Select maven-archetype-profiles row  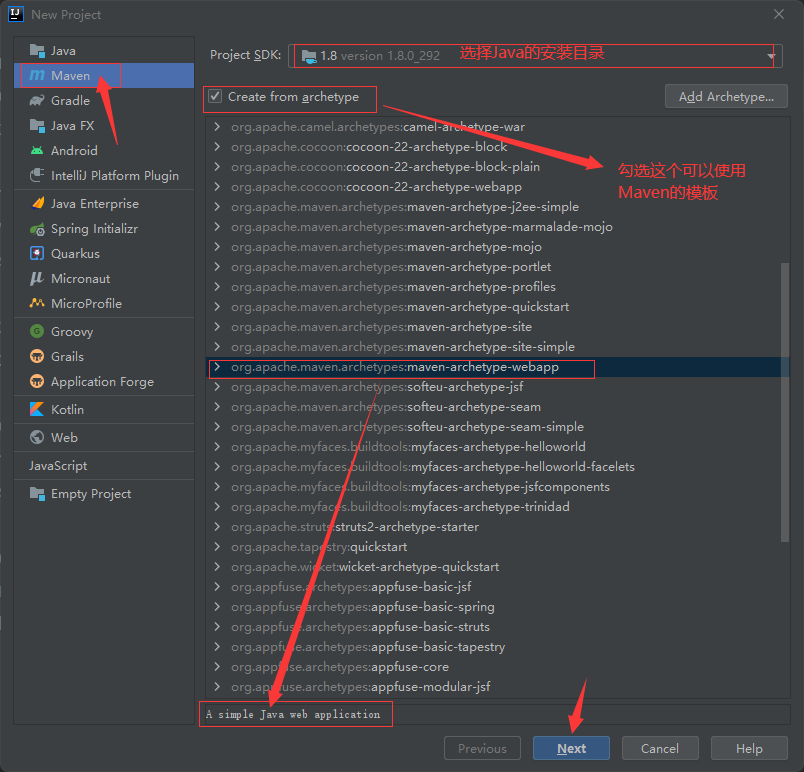point(497,287)
